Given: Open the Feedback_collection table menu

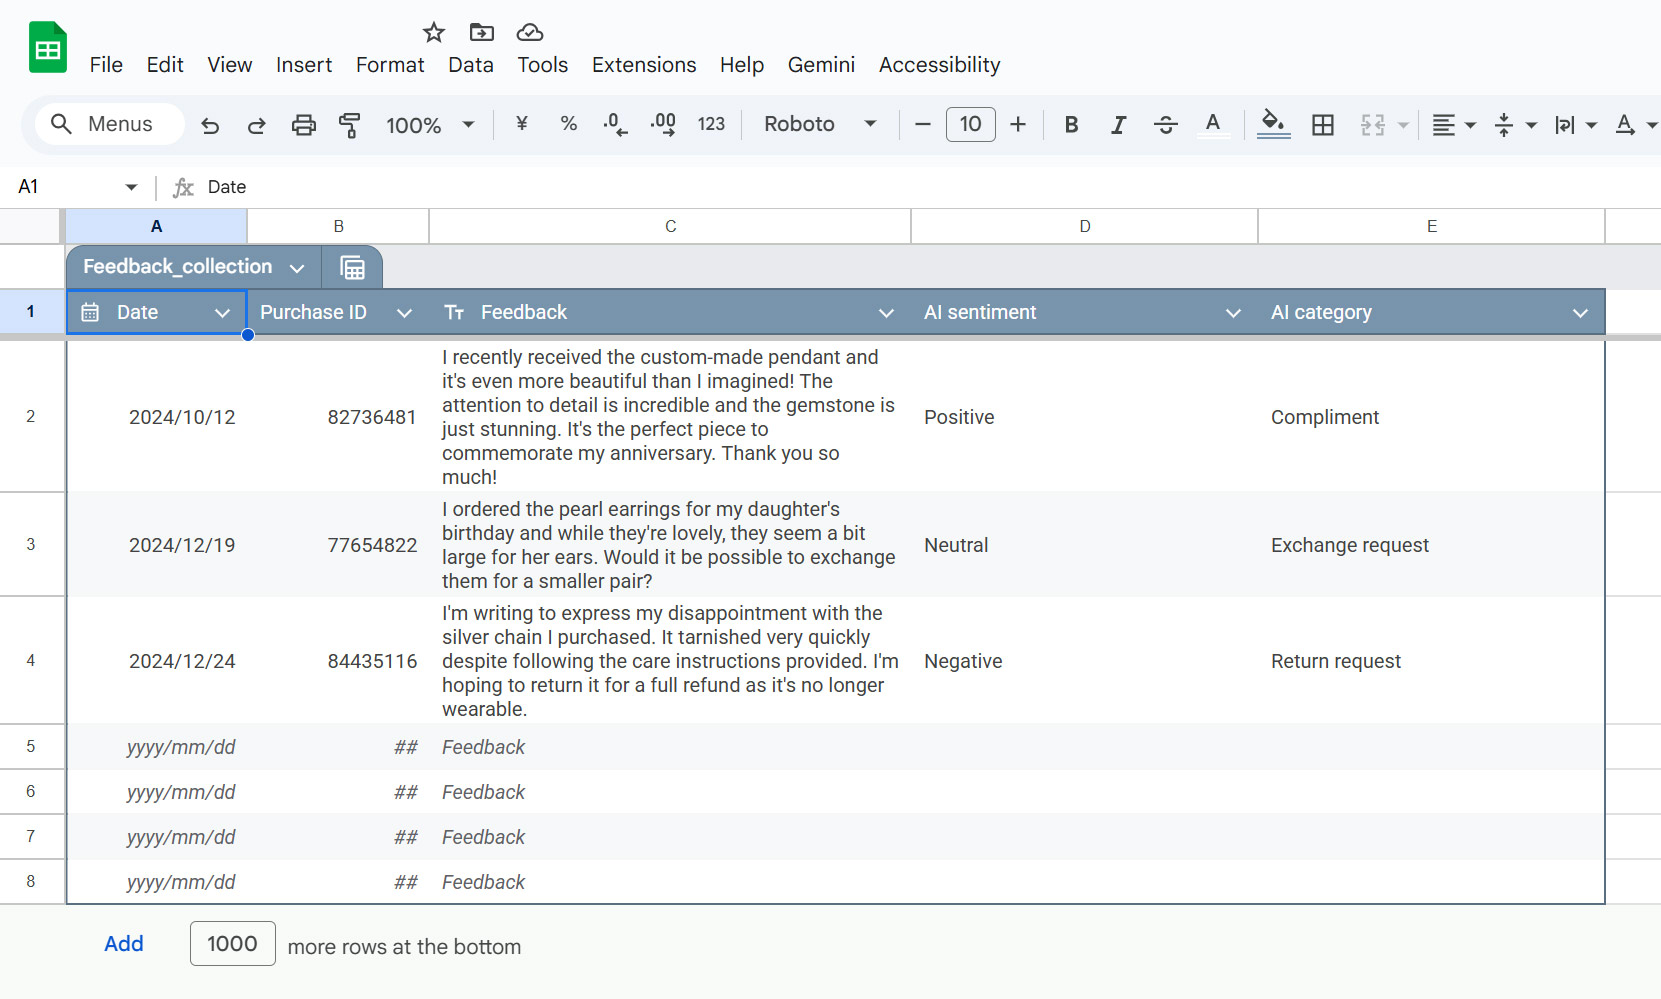Looking at the screenshot, I should [297, 268].
